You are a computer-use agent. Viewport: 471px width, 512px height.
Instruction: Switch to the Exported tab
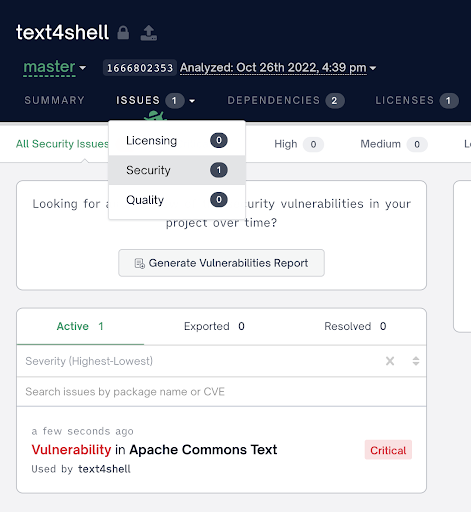coord(214,326)
